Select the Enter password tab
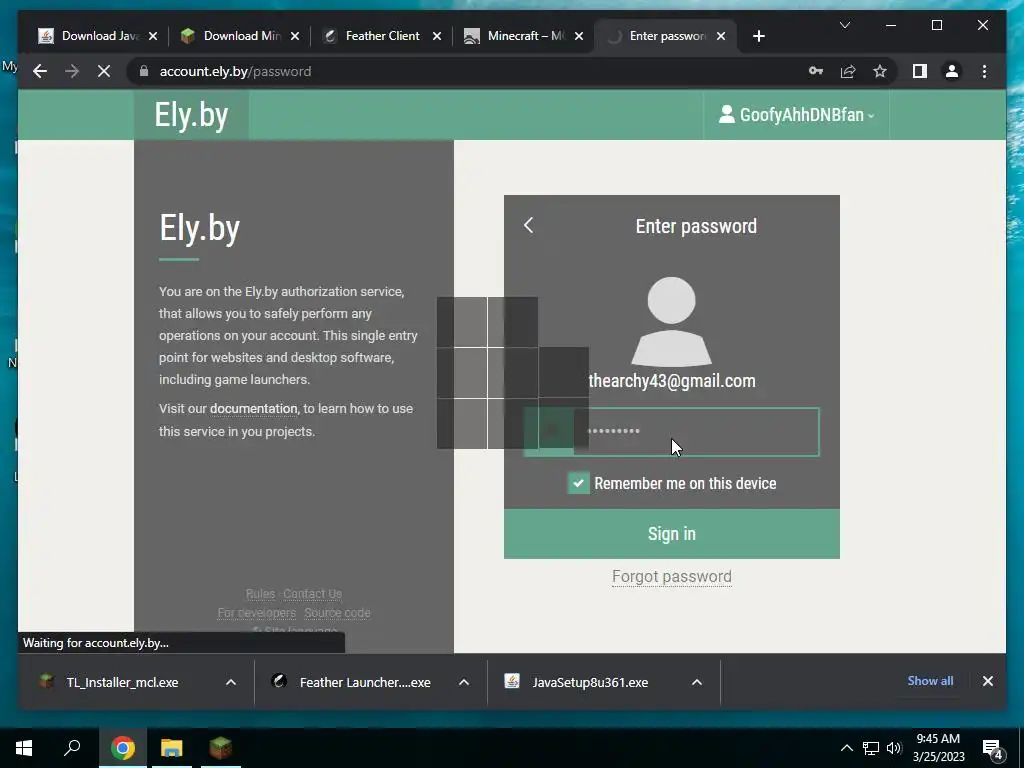 (x=665, y=36)
